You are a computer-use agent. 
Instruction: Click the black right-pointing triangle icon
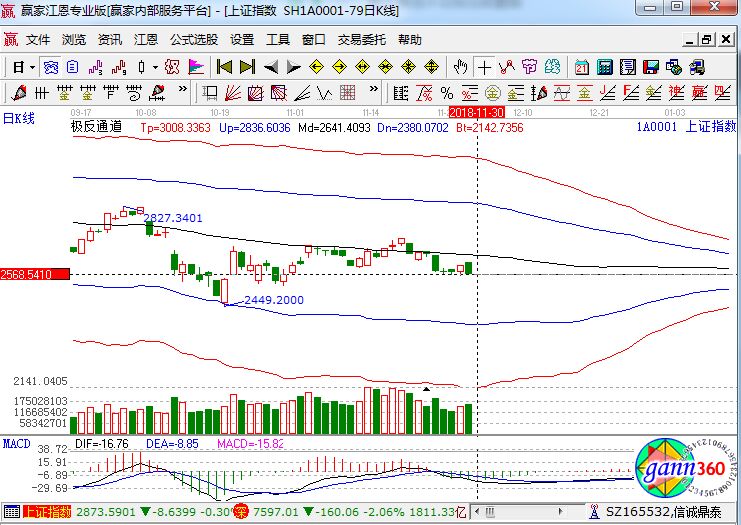[x=293, y=67]
